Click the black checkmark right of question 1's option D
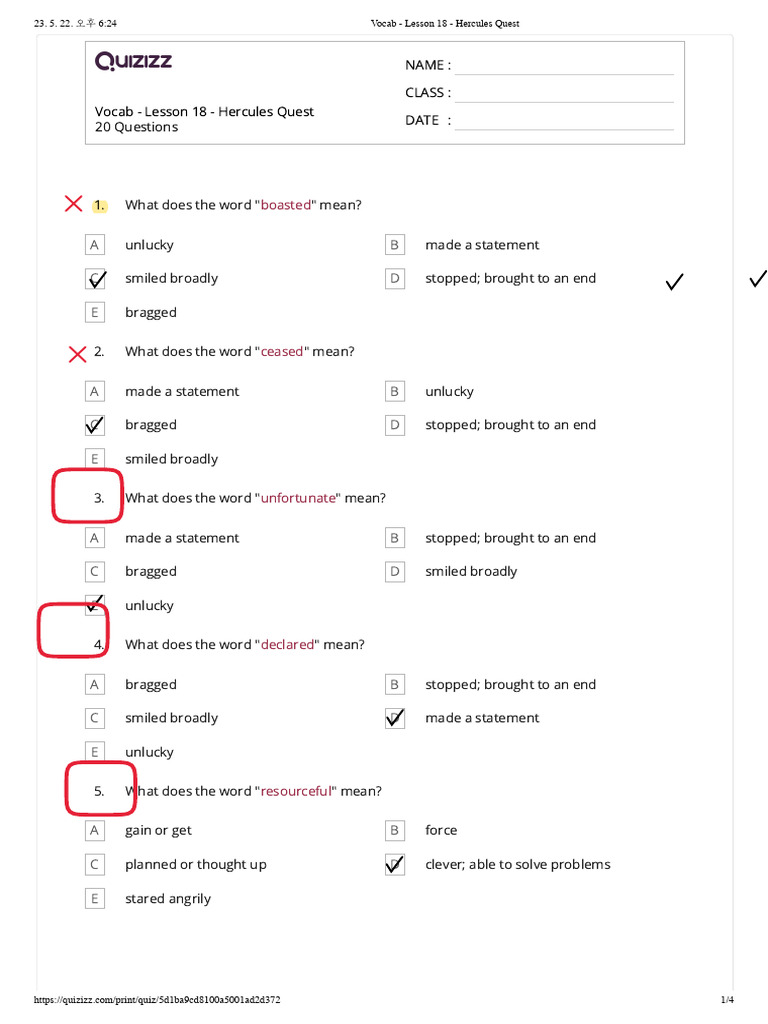 (675, 281)
